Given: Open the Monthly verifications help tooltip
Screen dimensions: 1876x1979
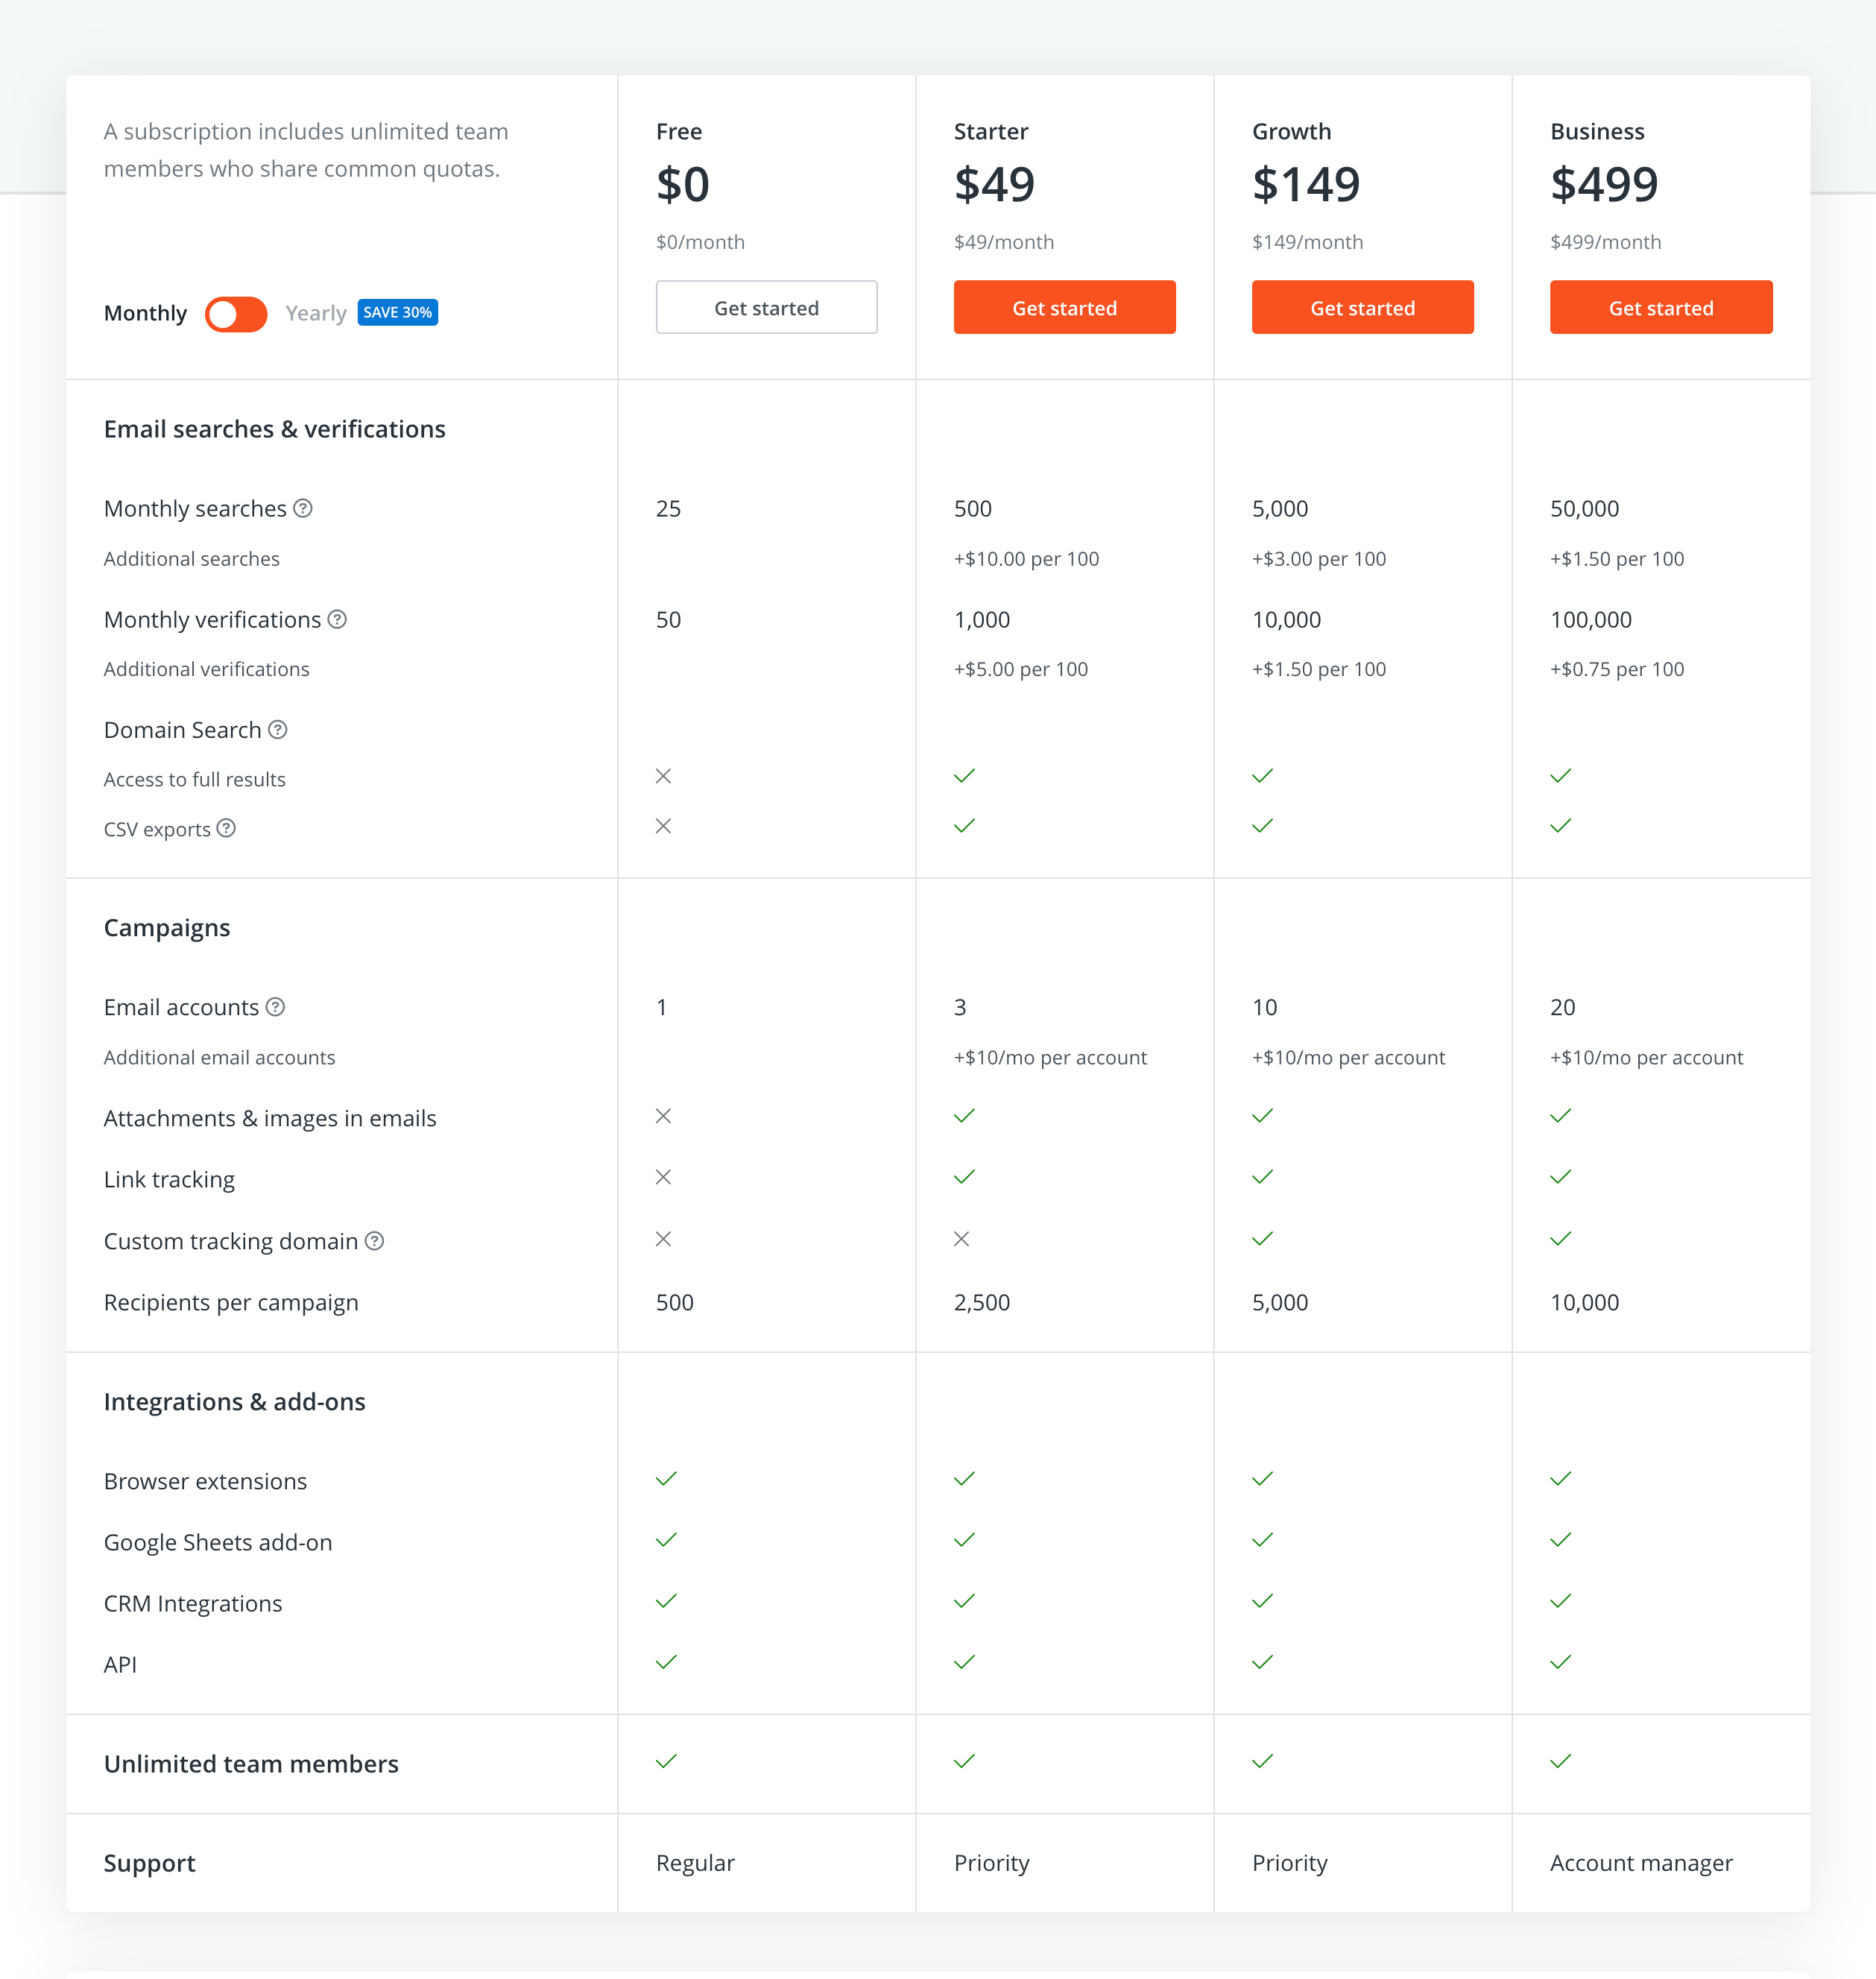Looking at the screenshot, I should click(338, 620).
